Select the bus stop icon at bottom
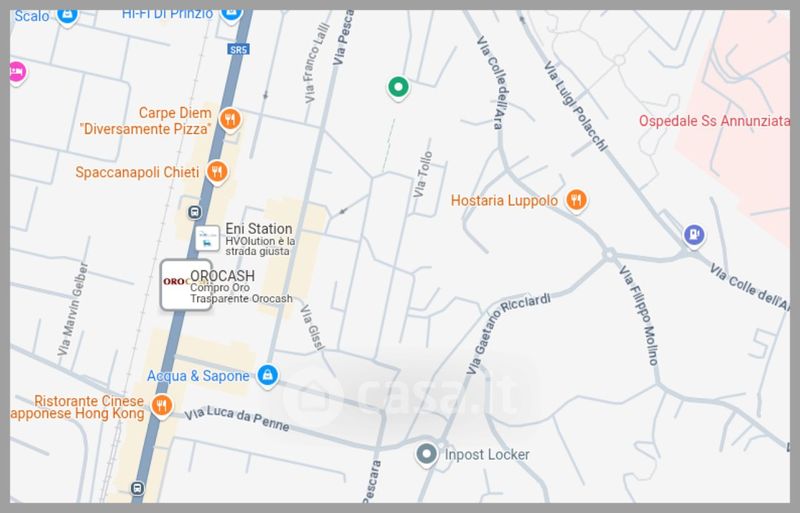This screenshot has width=800, height=513. (x=137, y=487)
